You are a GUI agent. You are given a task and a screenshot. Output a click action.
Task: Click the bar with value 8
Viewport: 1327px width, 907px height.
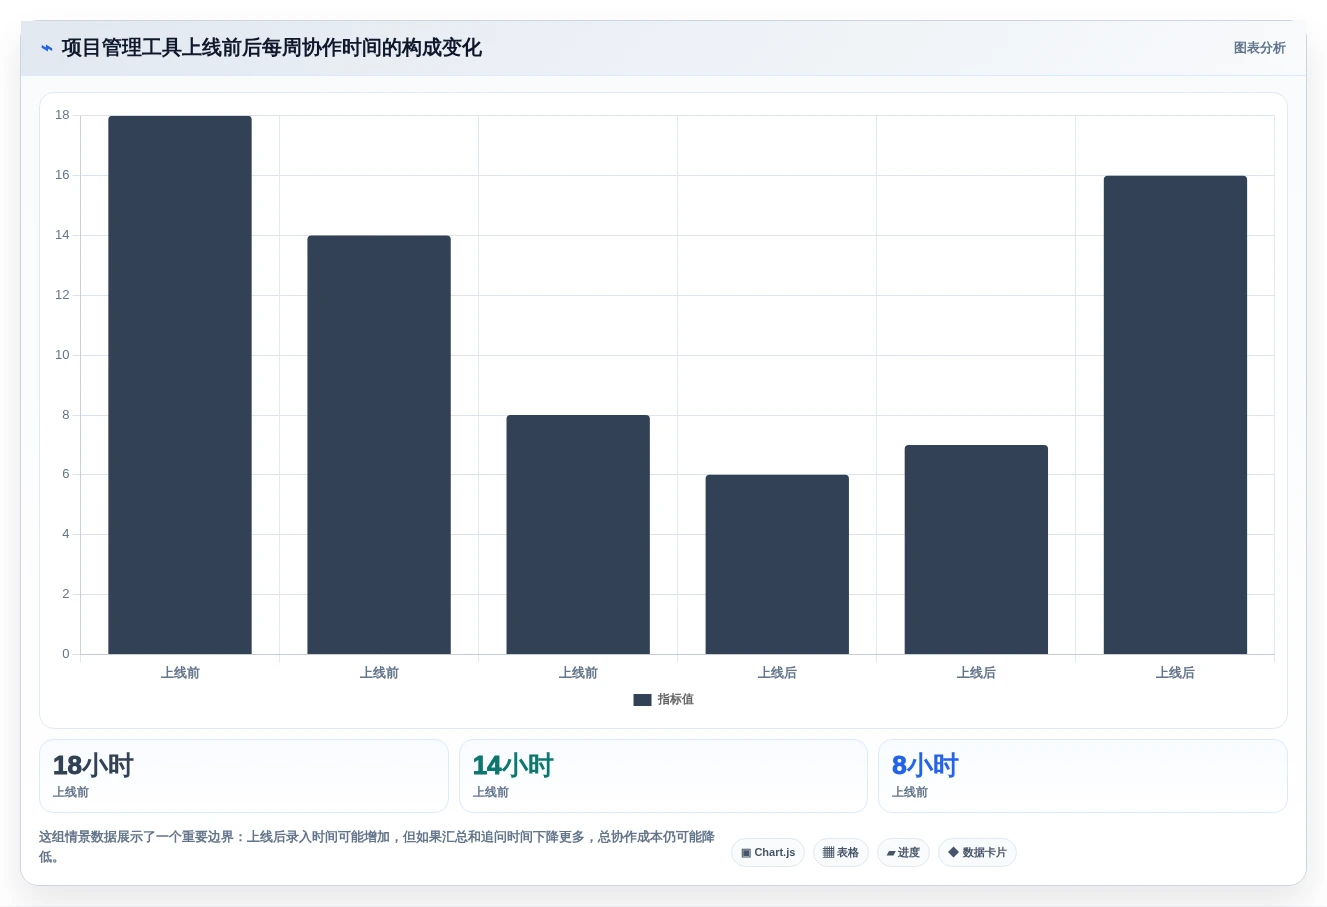pos(578,535)
